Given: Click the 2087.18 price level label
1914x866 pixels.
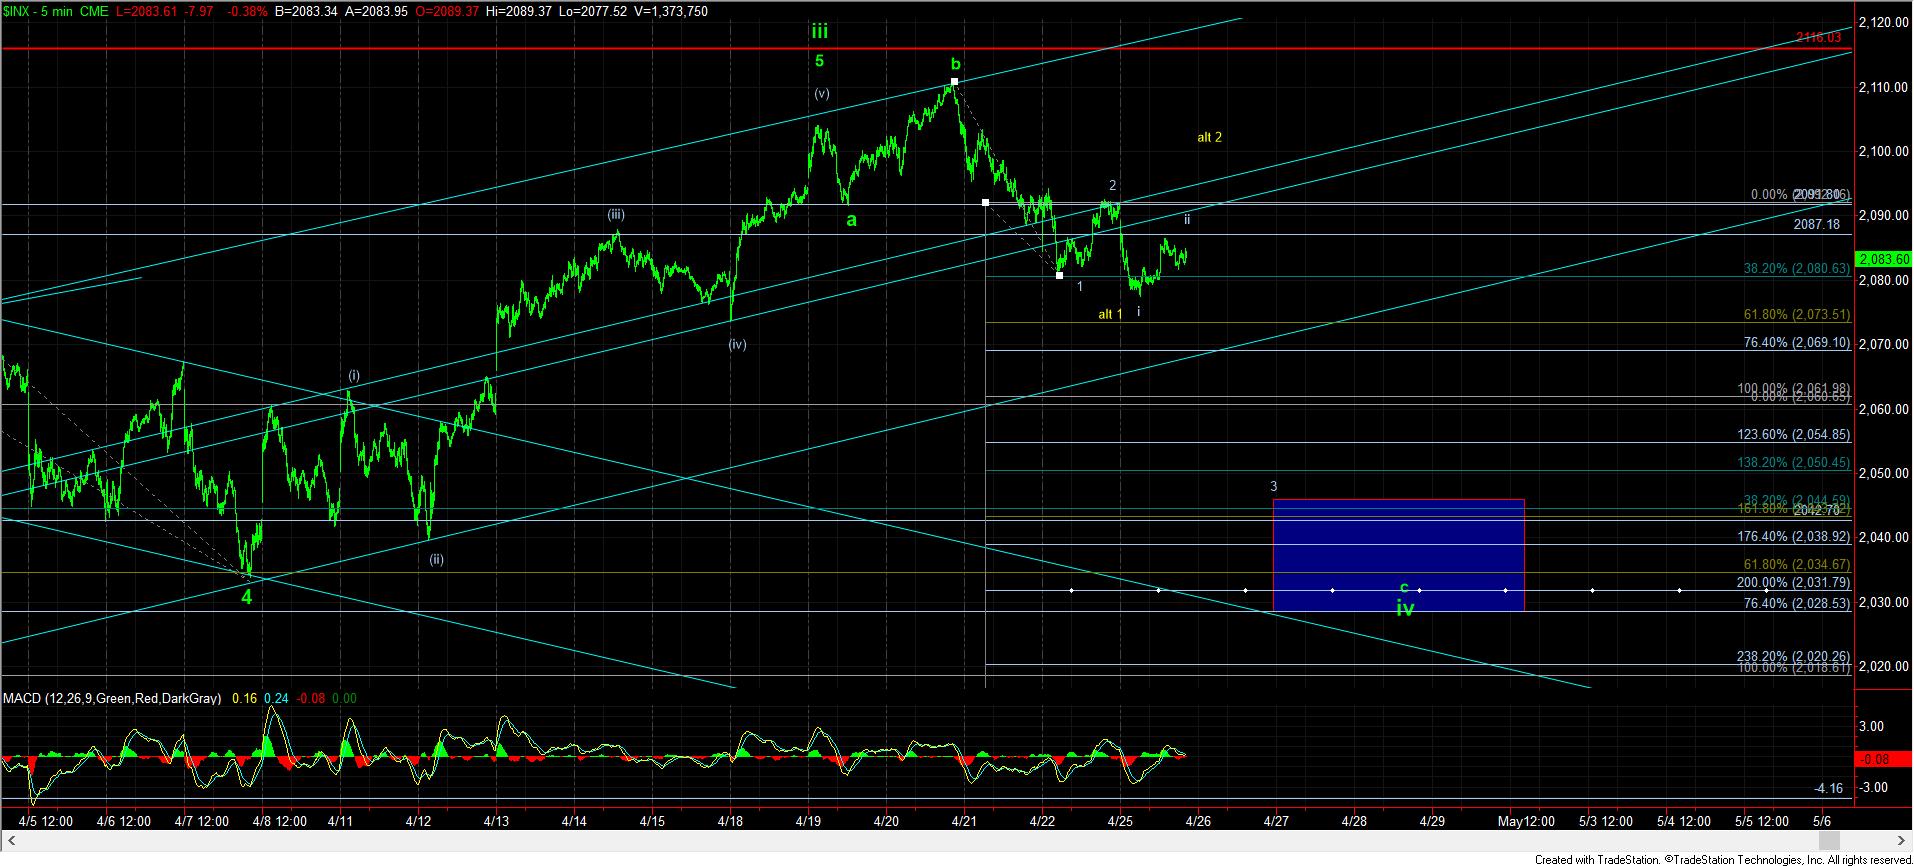Looking at the screenshot, I should click(1816, 225).
